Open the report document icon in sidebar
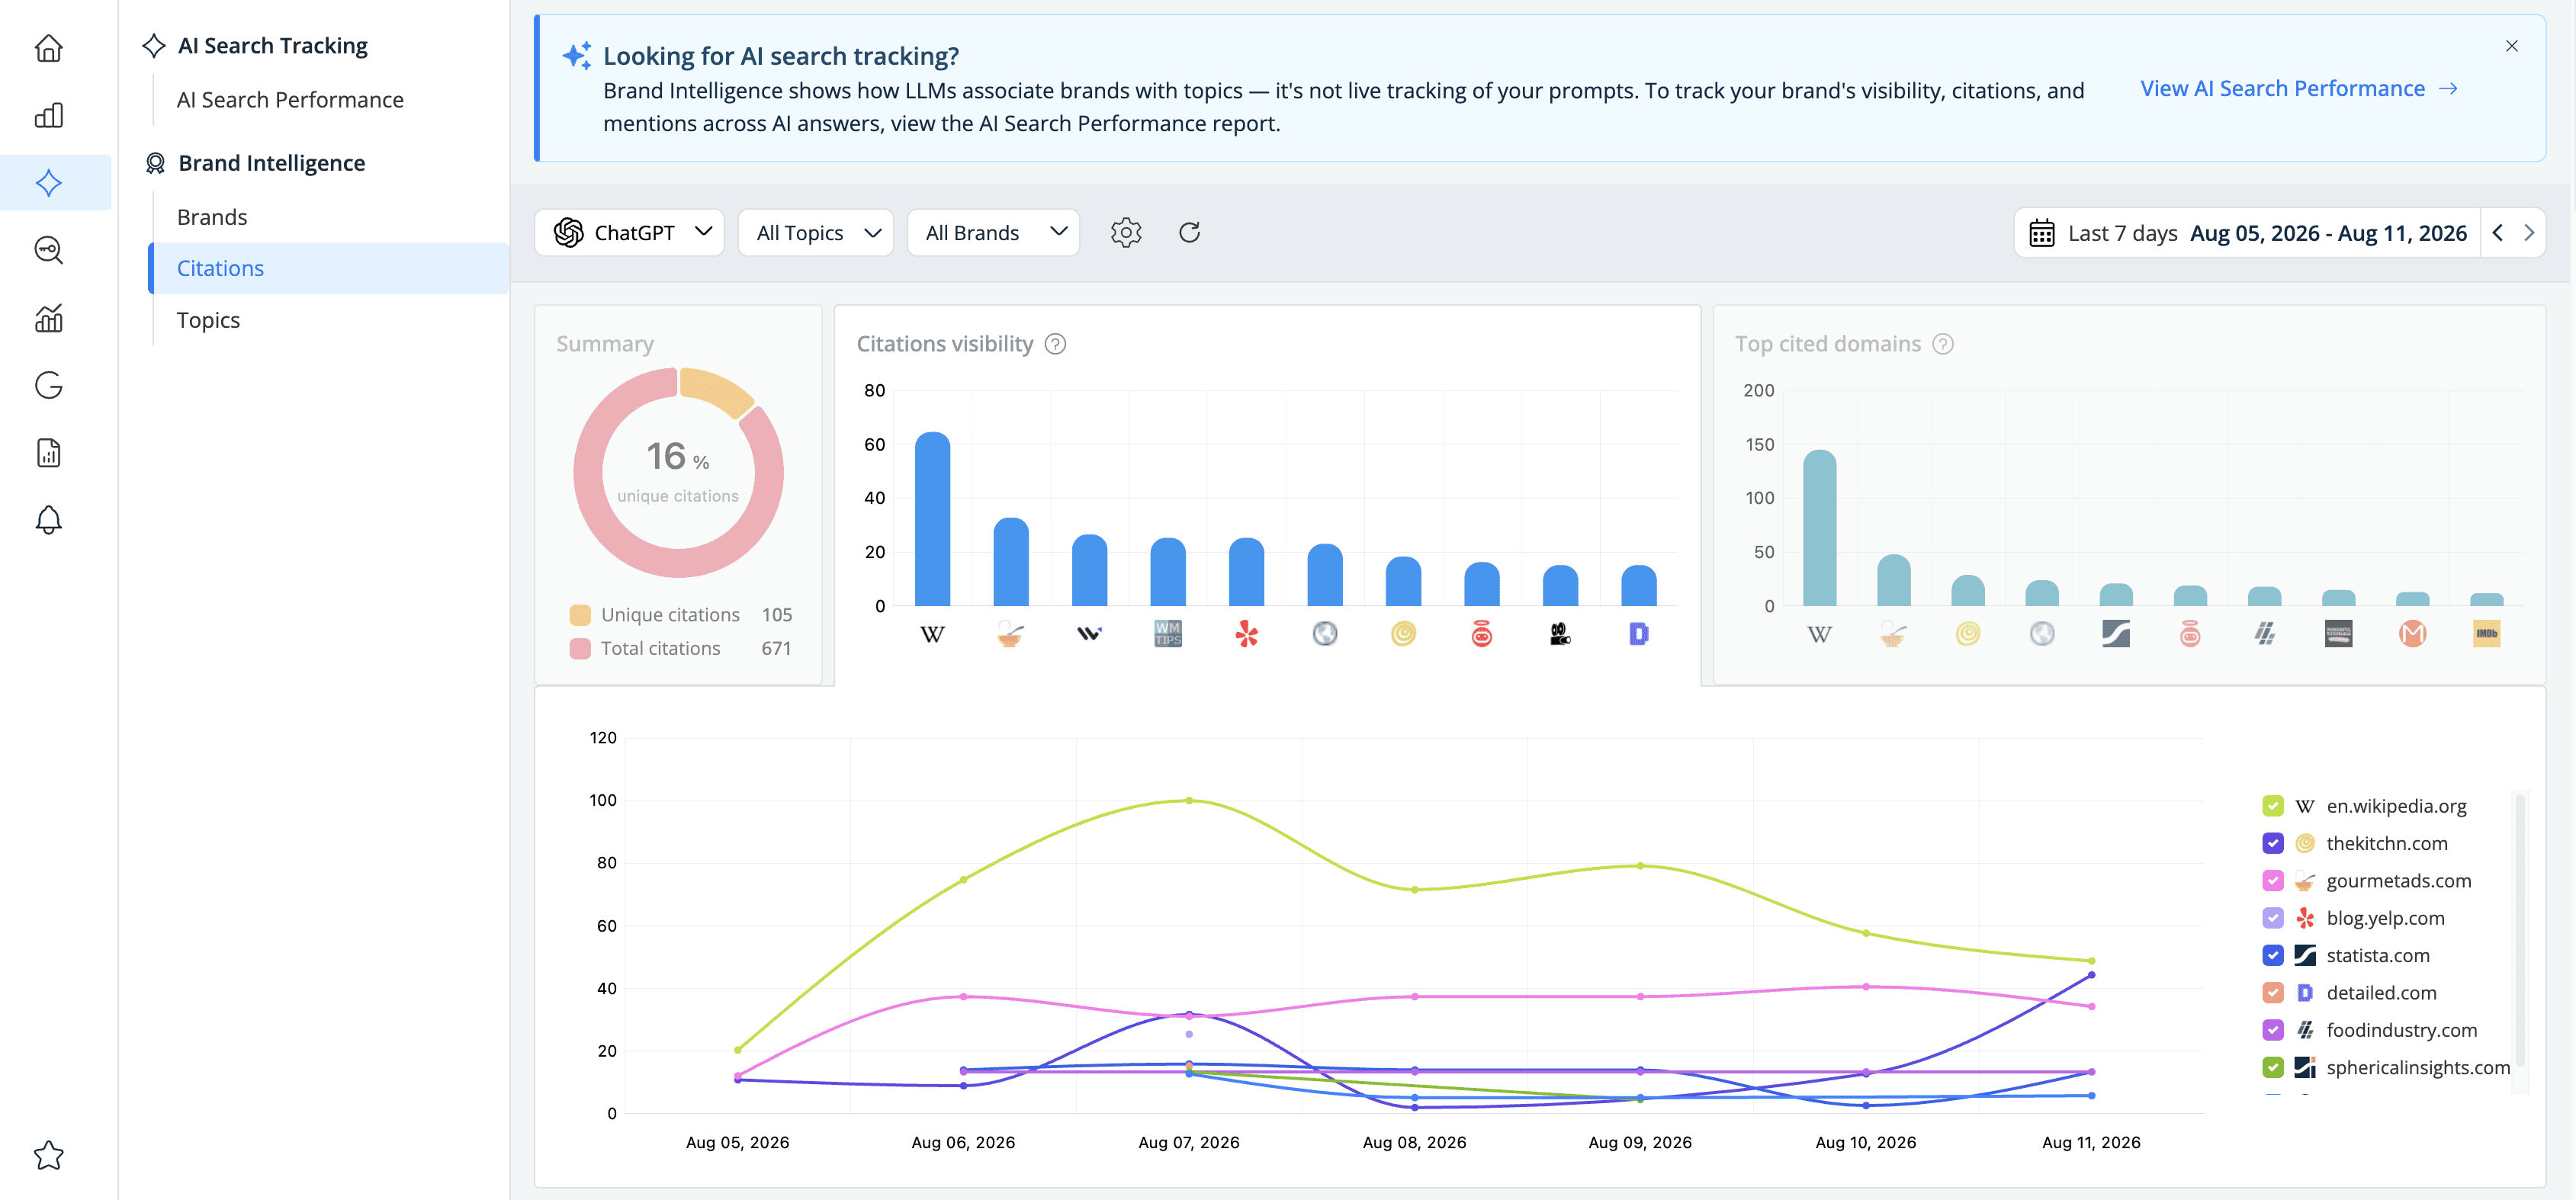This screenshot has width=2576, height=1200. (48, 453)
